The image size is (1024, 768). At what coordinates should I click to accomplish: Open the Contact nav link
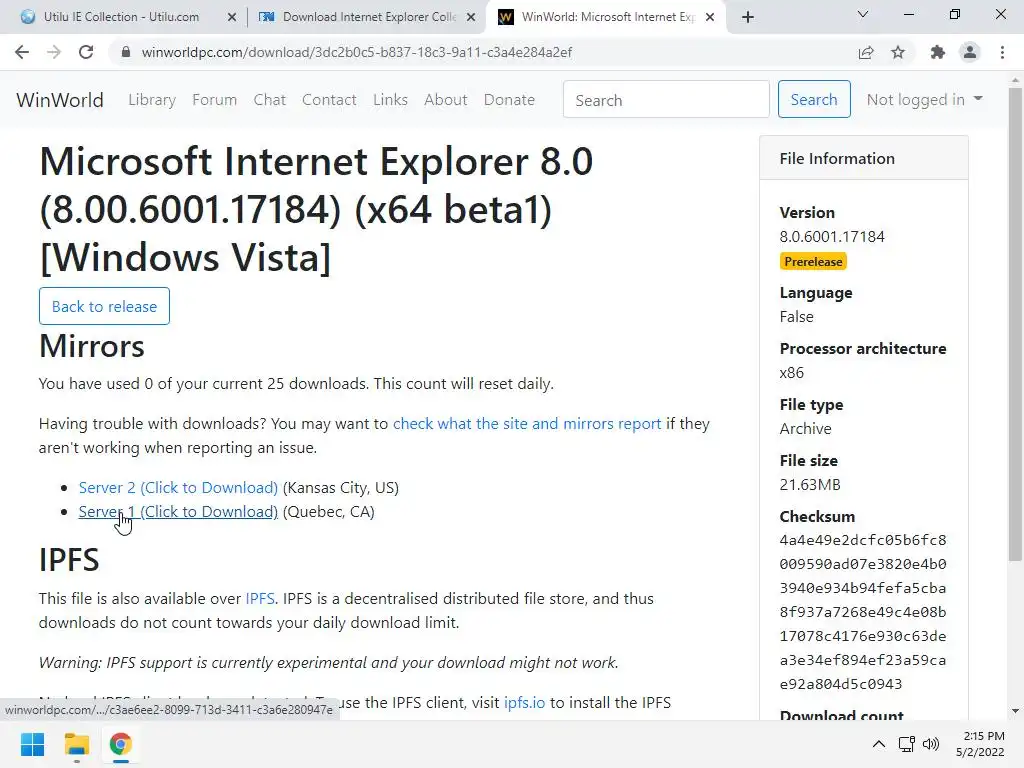tap(329, 100)
